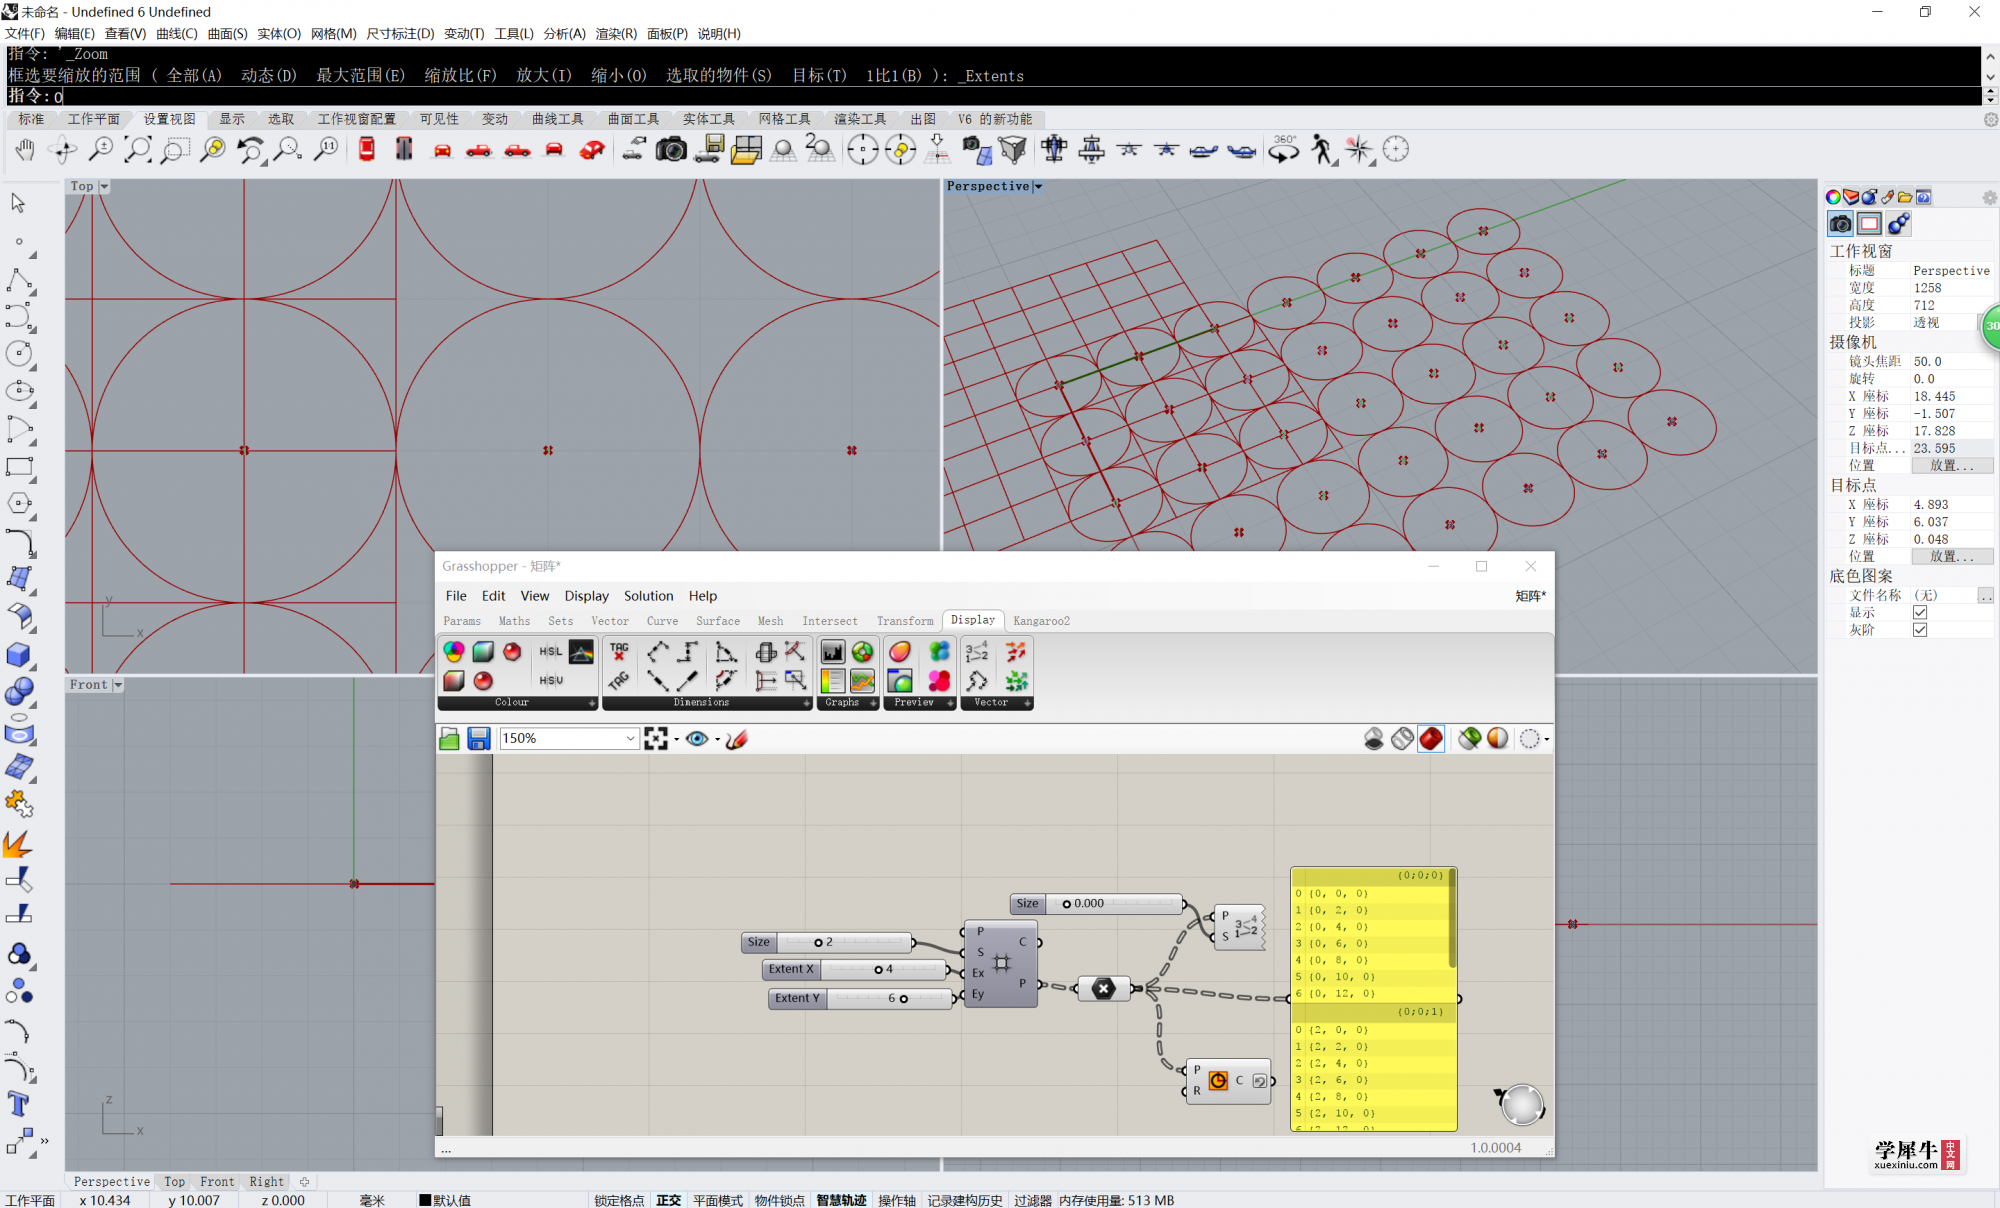Open the Perspective viewport dropdown arrow
The height and width of the screenshot is (1208, 2000).
(x=1038, y=187)
